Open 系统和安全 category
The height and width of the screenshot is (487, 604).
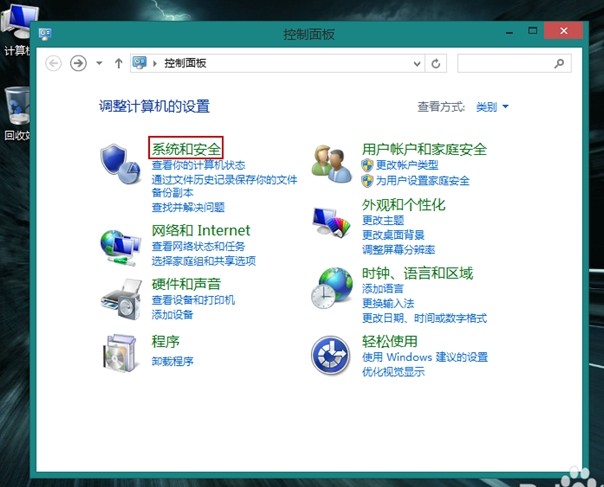(x=186, y=148)
